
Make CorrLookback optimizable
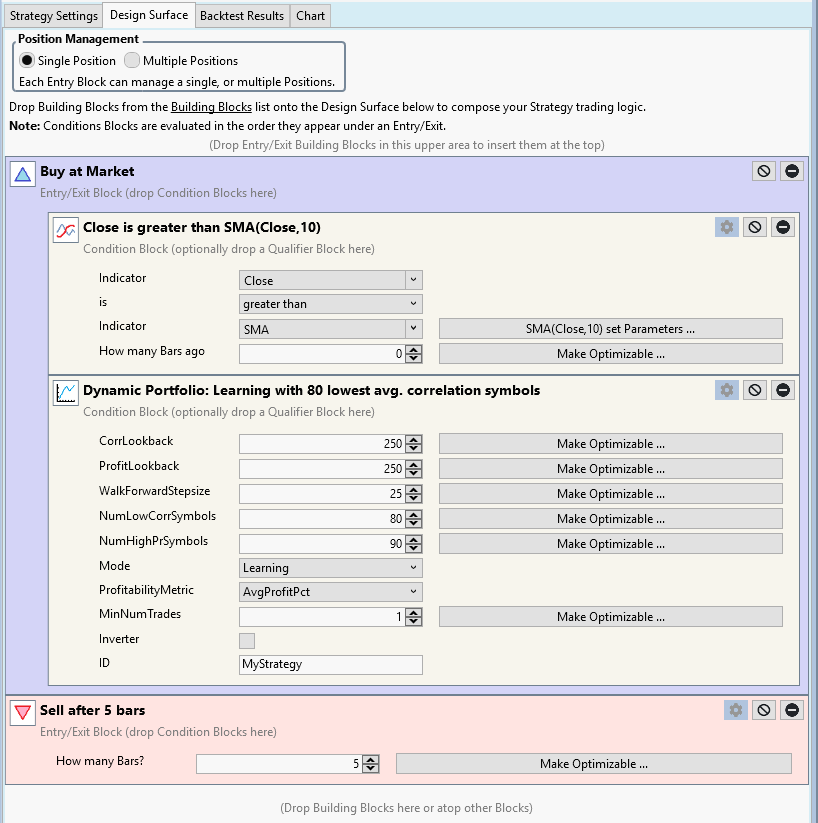611,444
